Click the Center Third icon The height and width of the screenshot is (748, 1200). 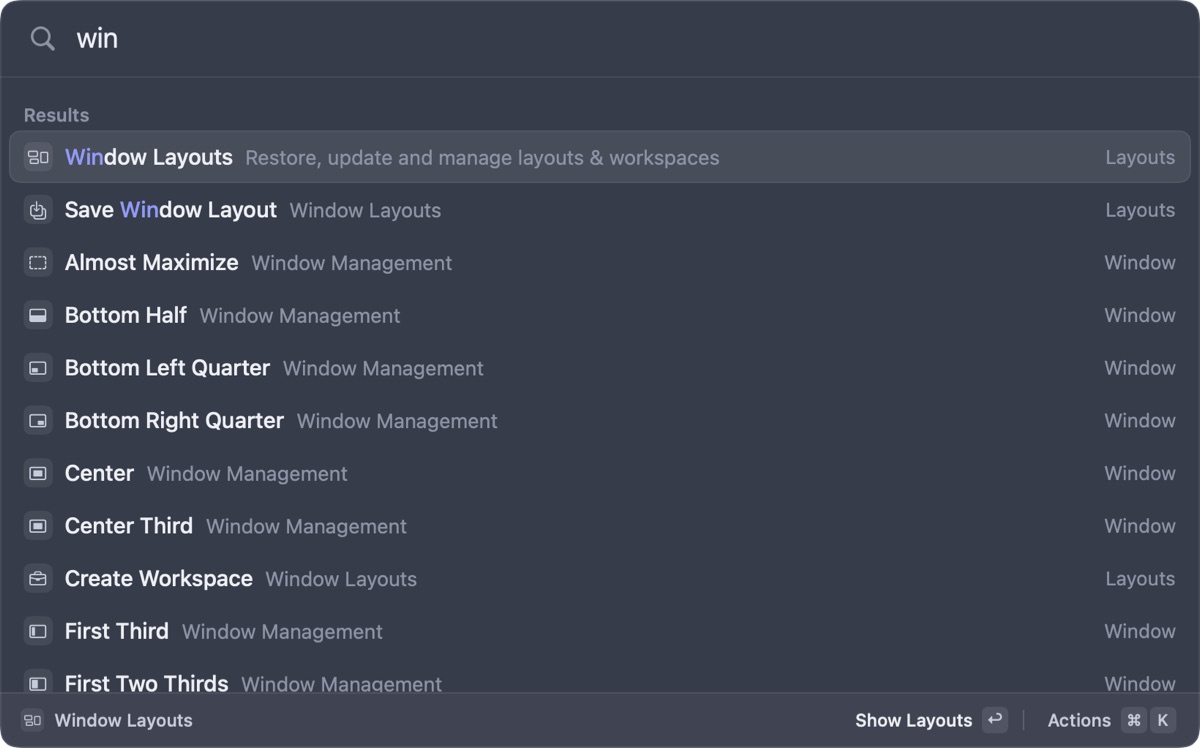tap(38, 526)
